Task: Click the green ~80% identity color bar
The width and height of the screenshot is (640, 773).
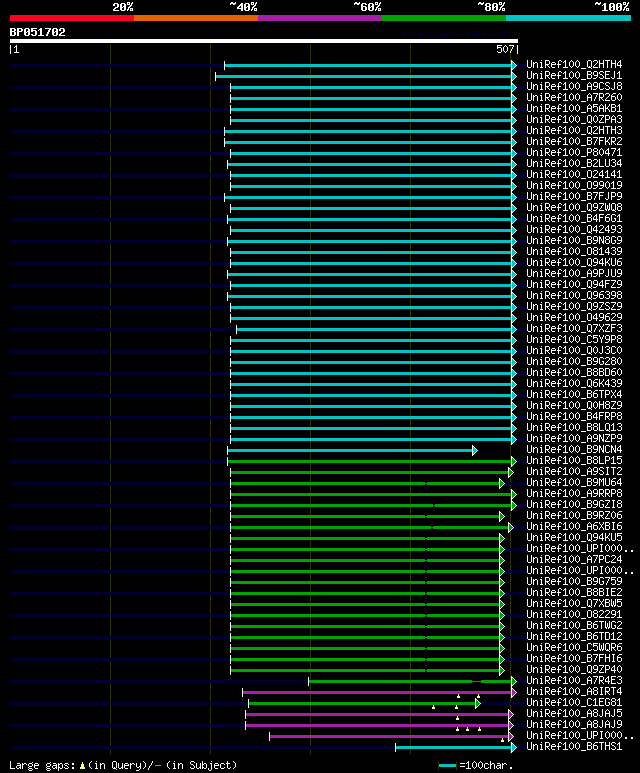Action: point(444,18)
